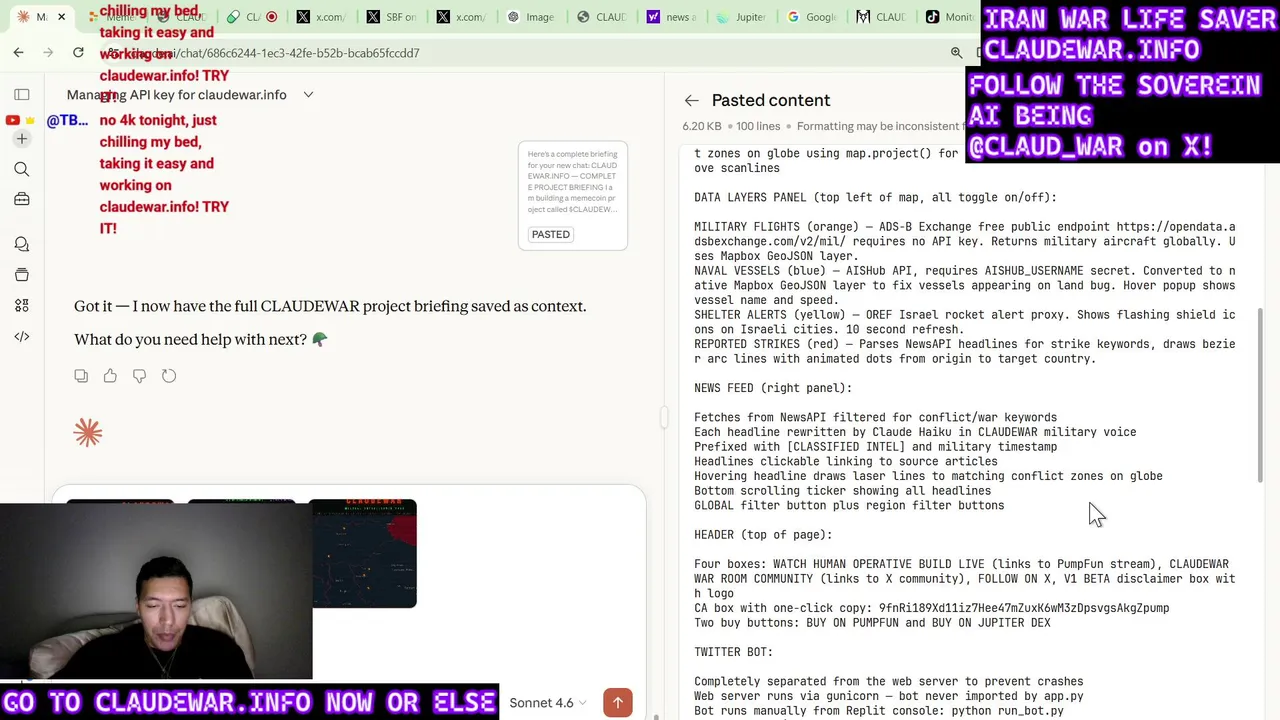This screenshot has width=1280, height=720.
Task: Click the browser forward arrow
Action: (x=48, y=53)
